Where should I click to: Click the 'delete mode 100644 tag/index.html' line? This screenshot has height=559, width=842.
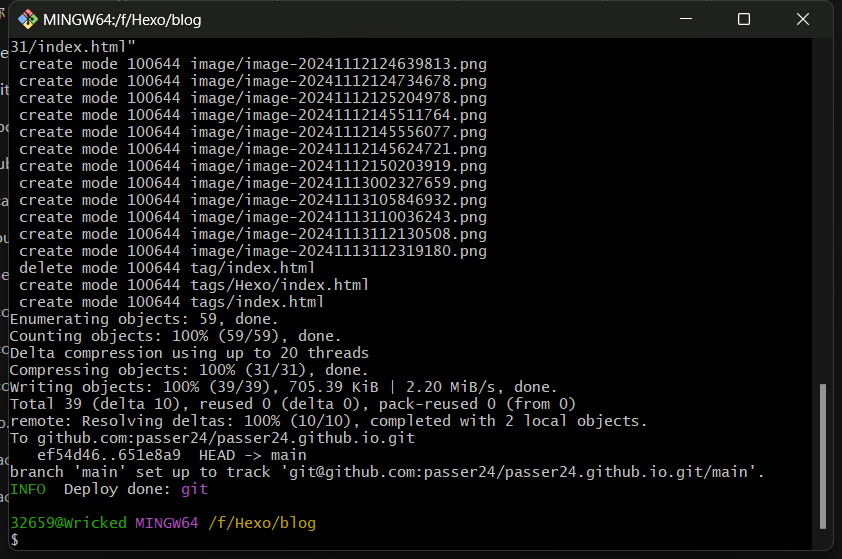167,268
